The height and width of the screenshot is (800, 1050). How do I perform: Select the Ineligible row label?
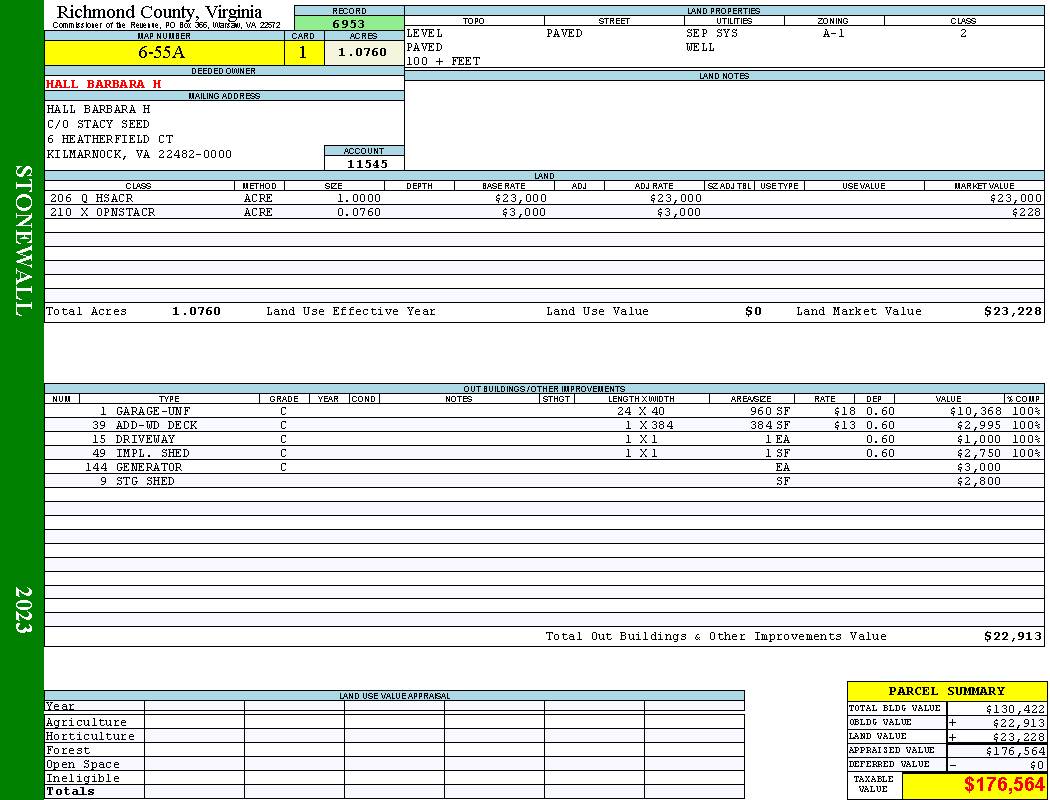(x=83, y=779)
